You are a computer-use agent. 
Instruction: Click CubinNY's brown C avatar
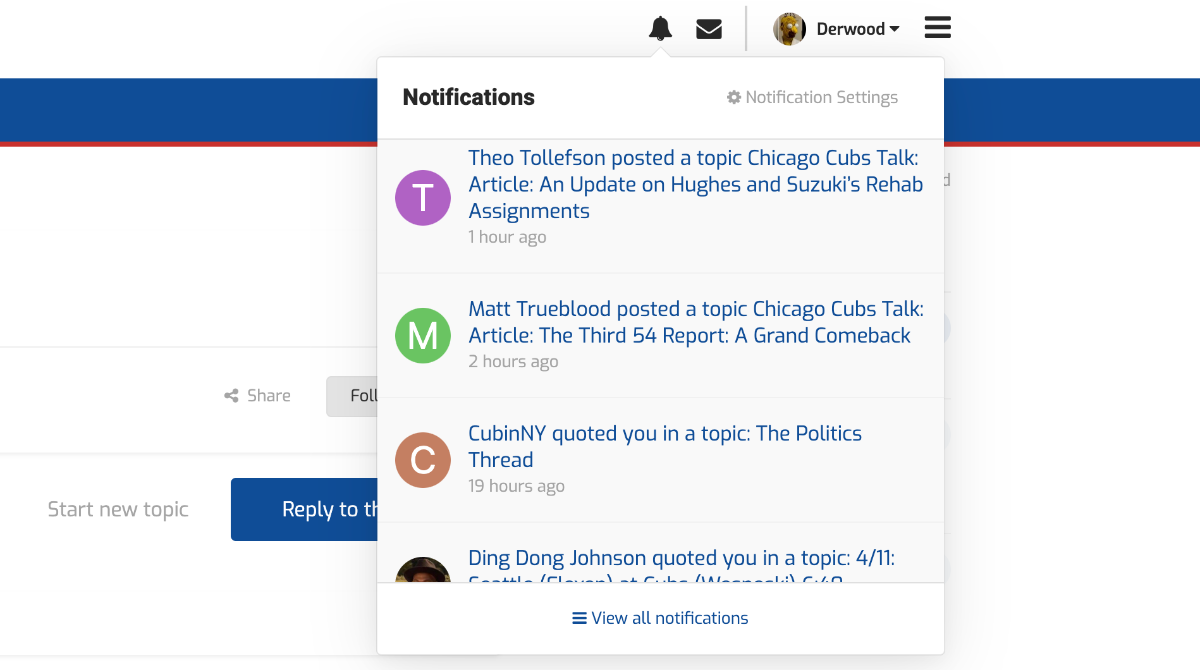pos(423,460)
